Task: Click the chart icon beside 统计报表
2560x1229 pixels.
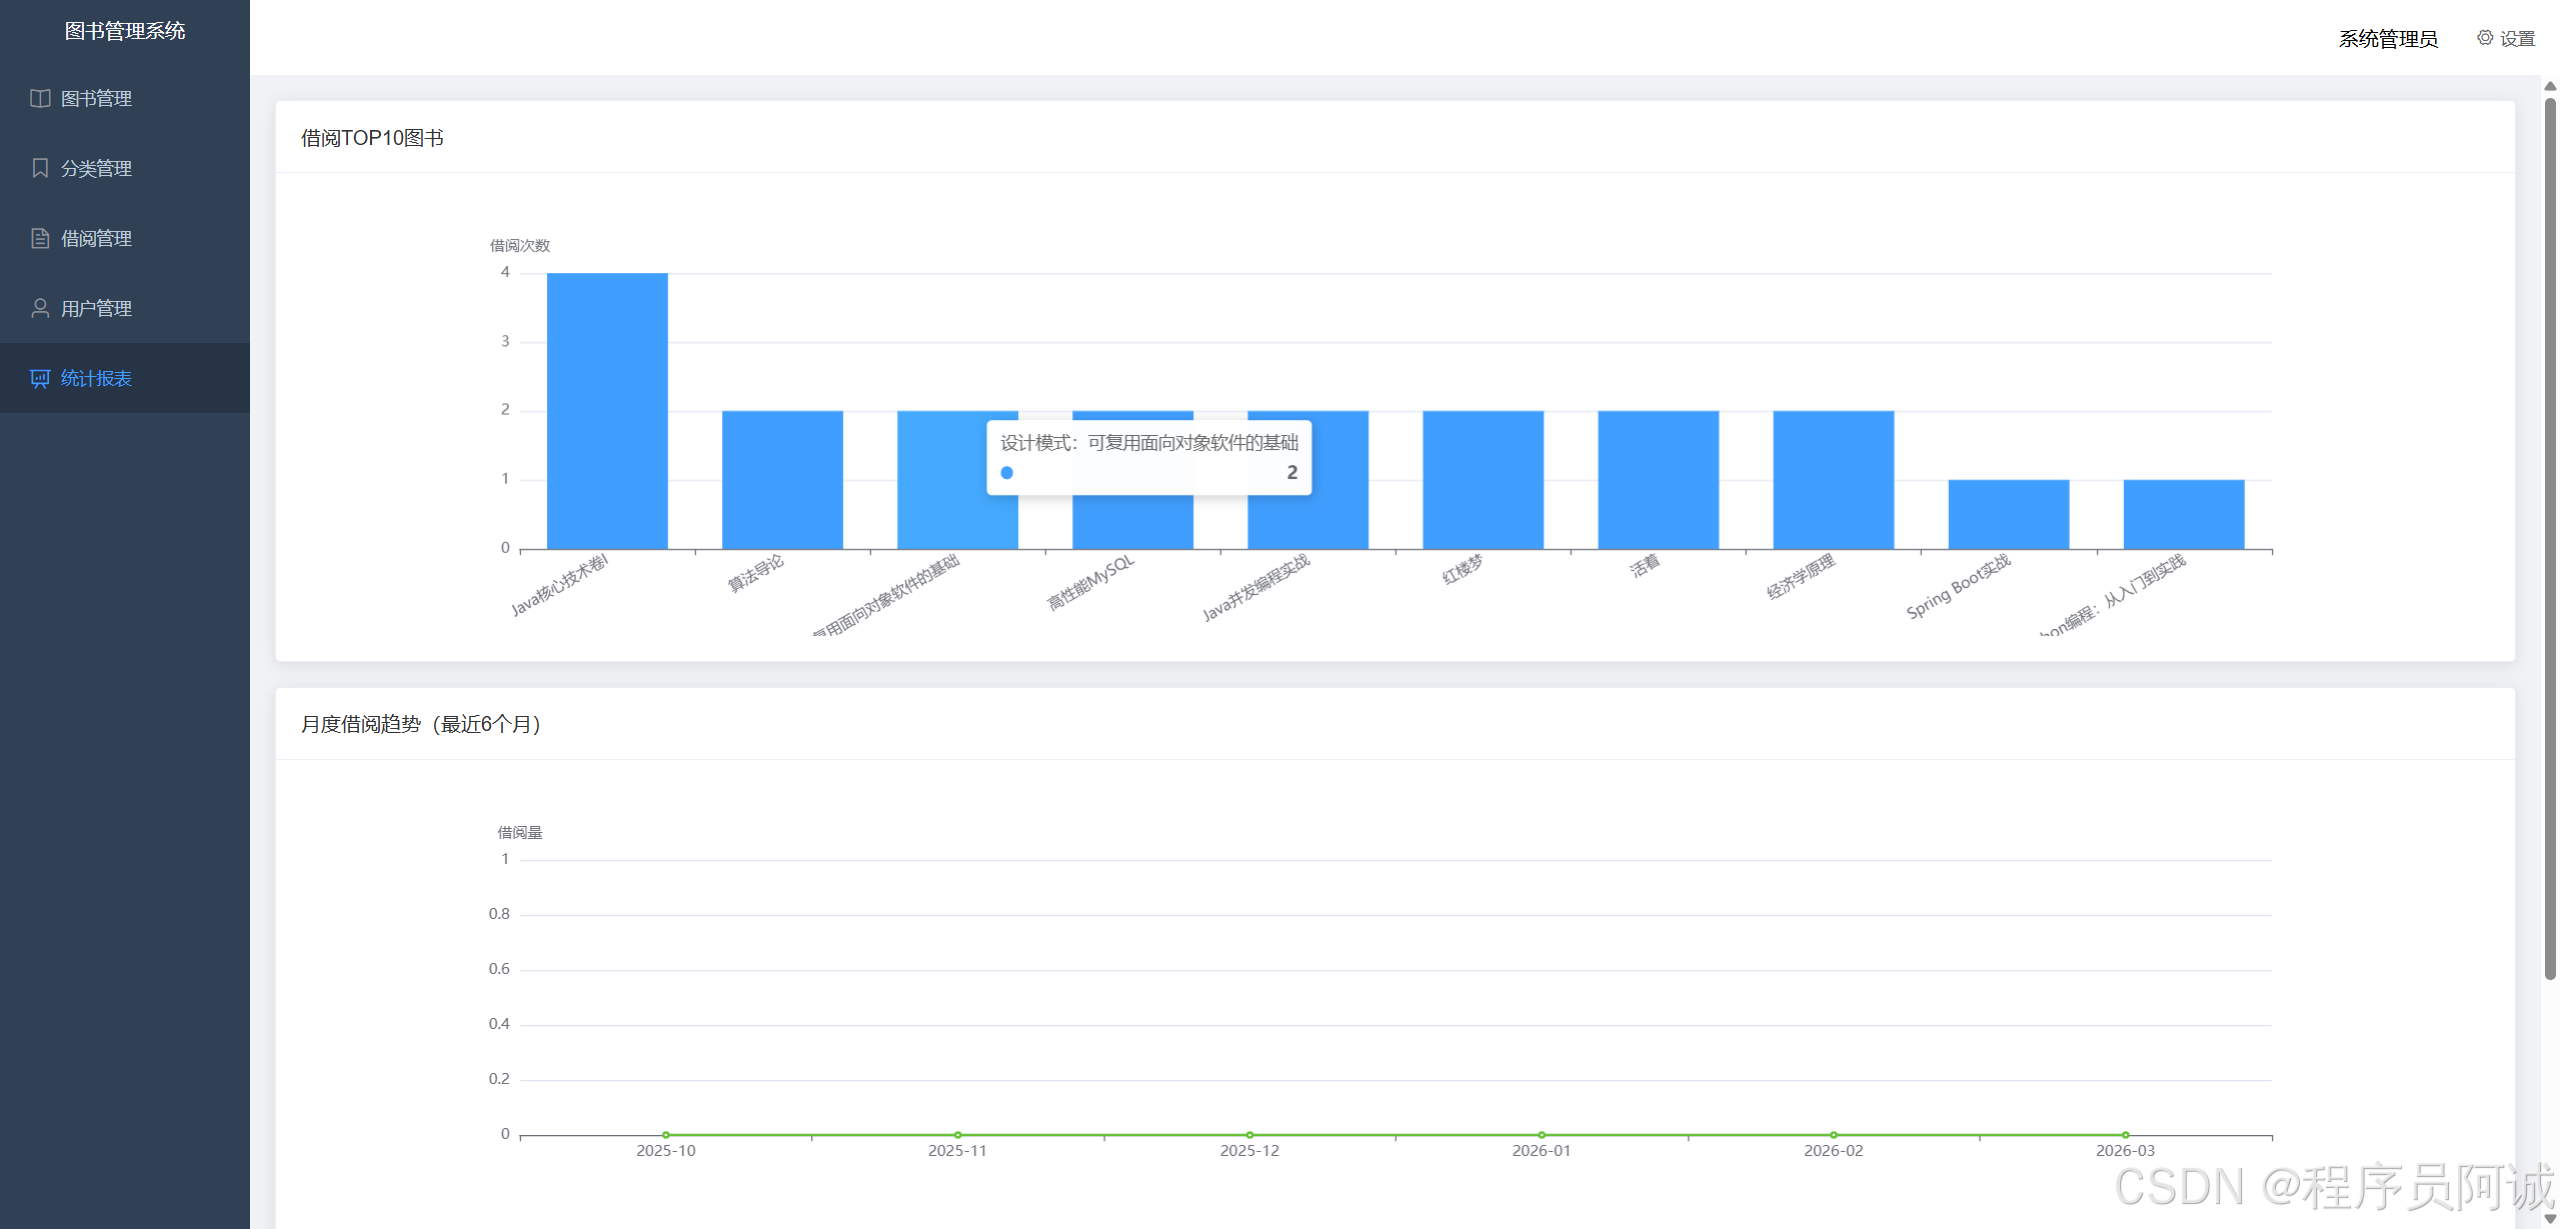Action: tap(40, 378)
